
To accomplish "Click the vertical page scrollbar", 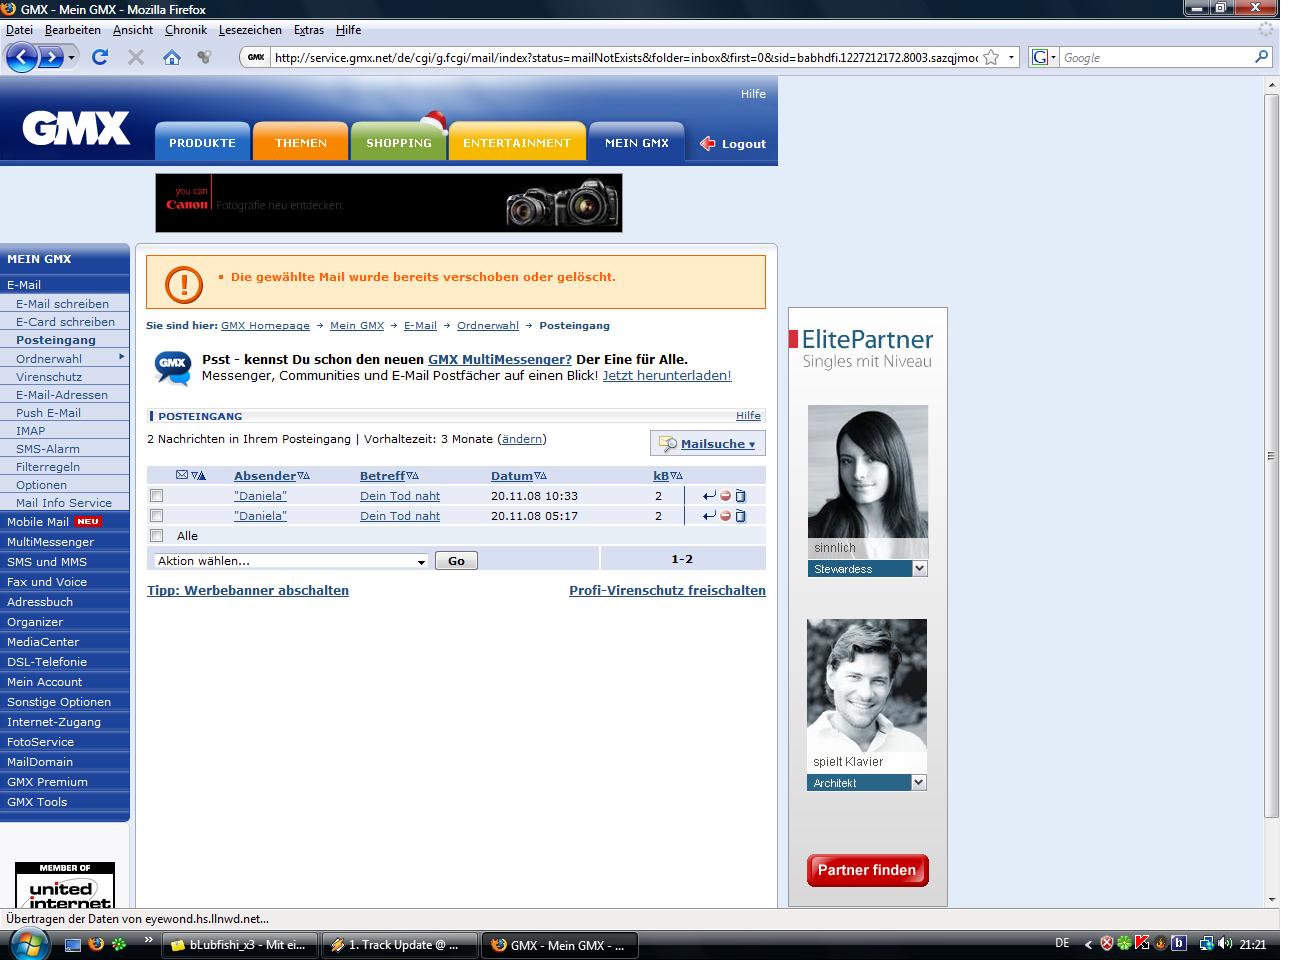I will click(x=1271, y=455).
